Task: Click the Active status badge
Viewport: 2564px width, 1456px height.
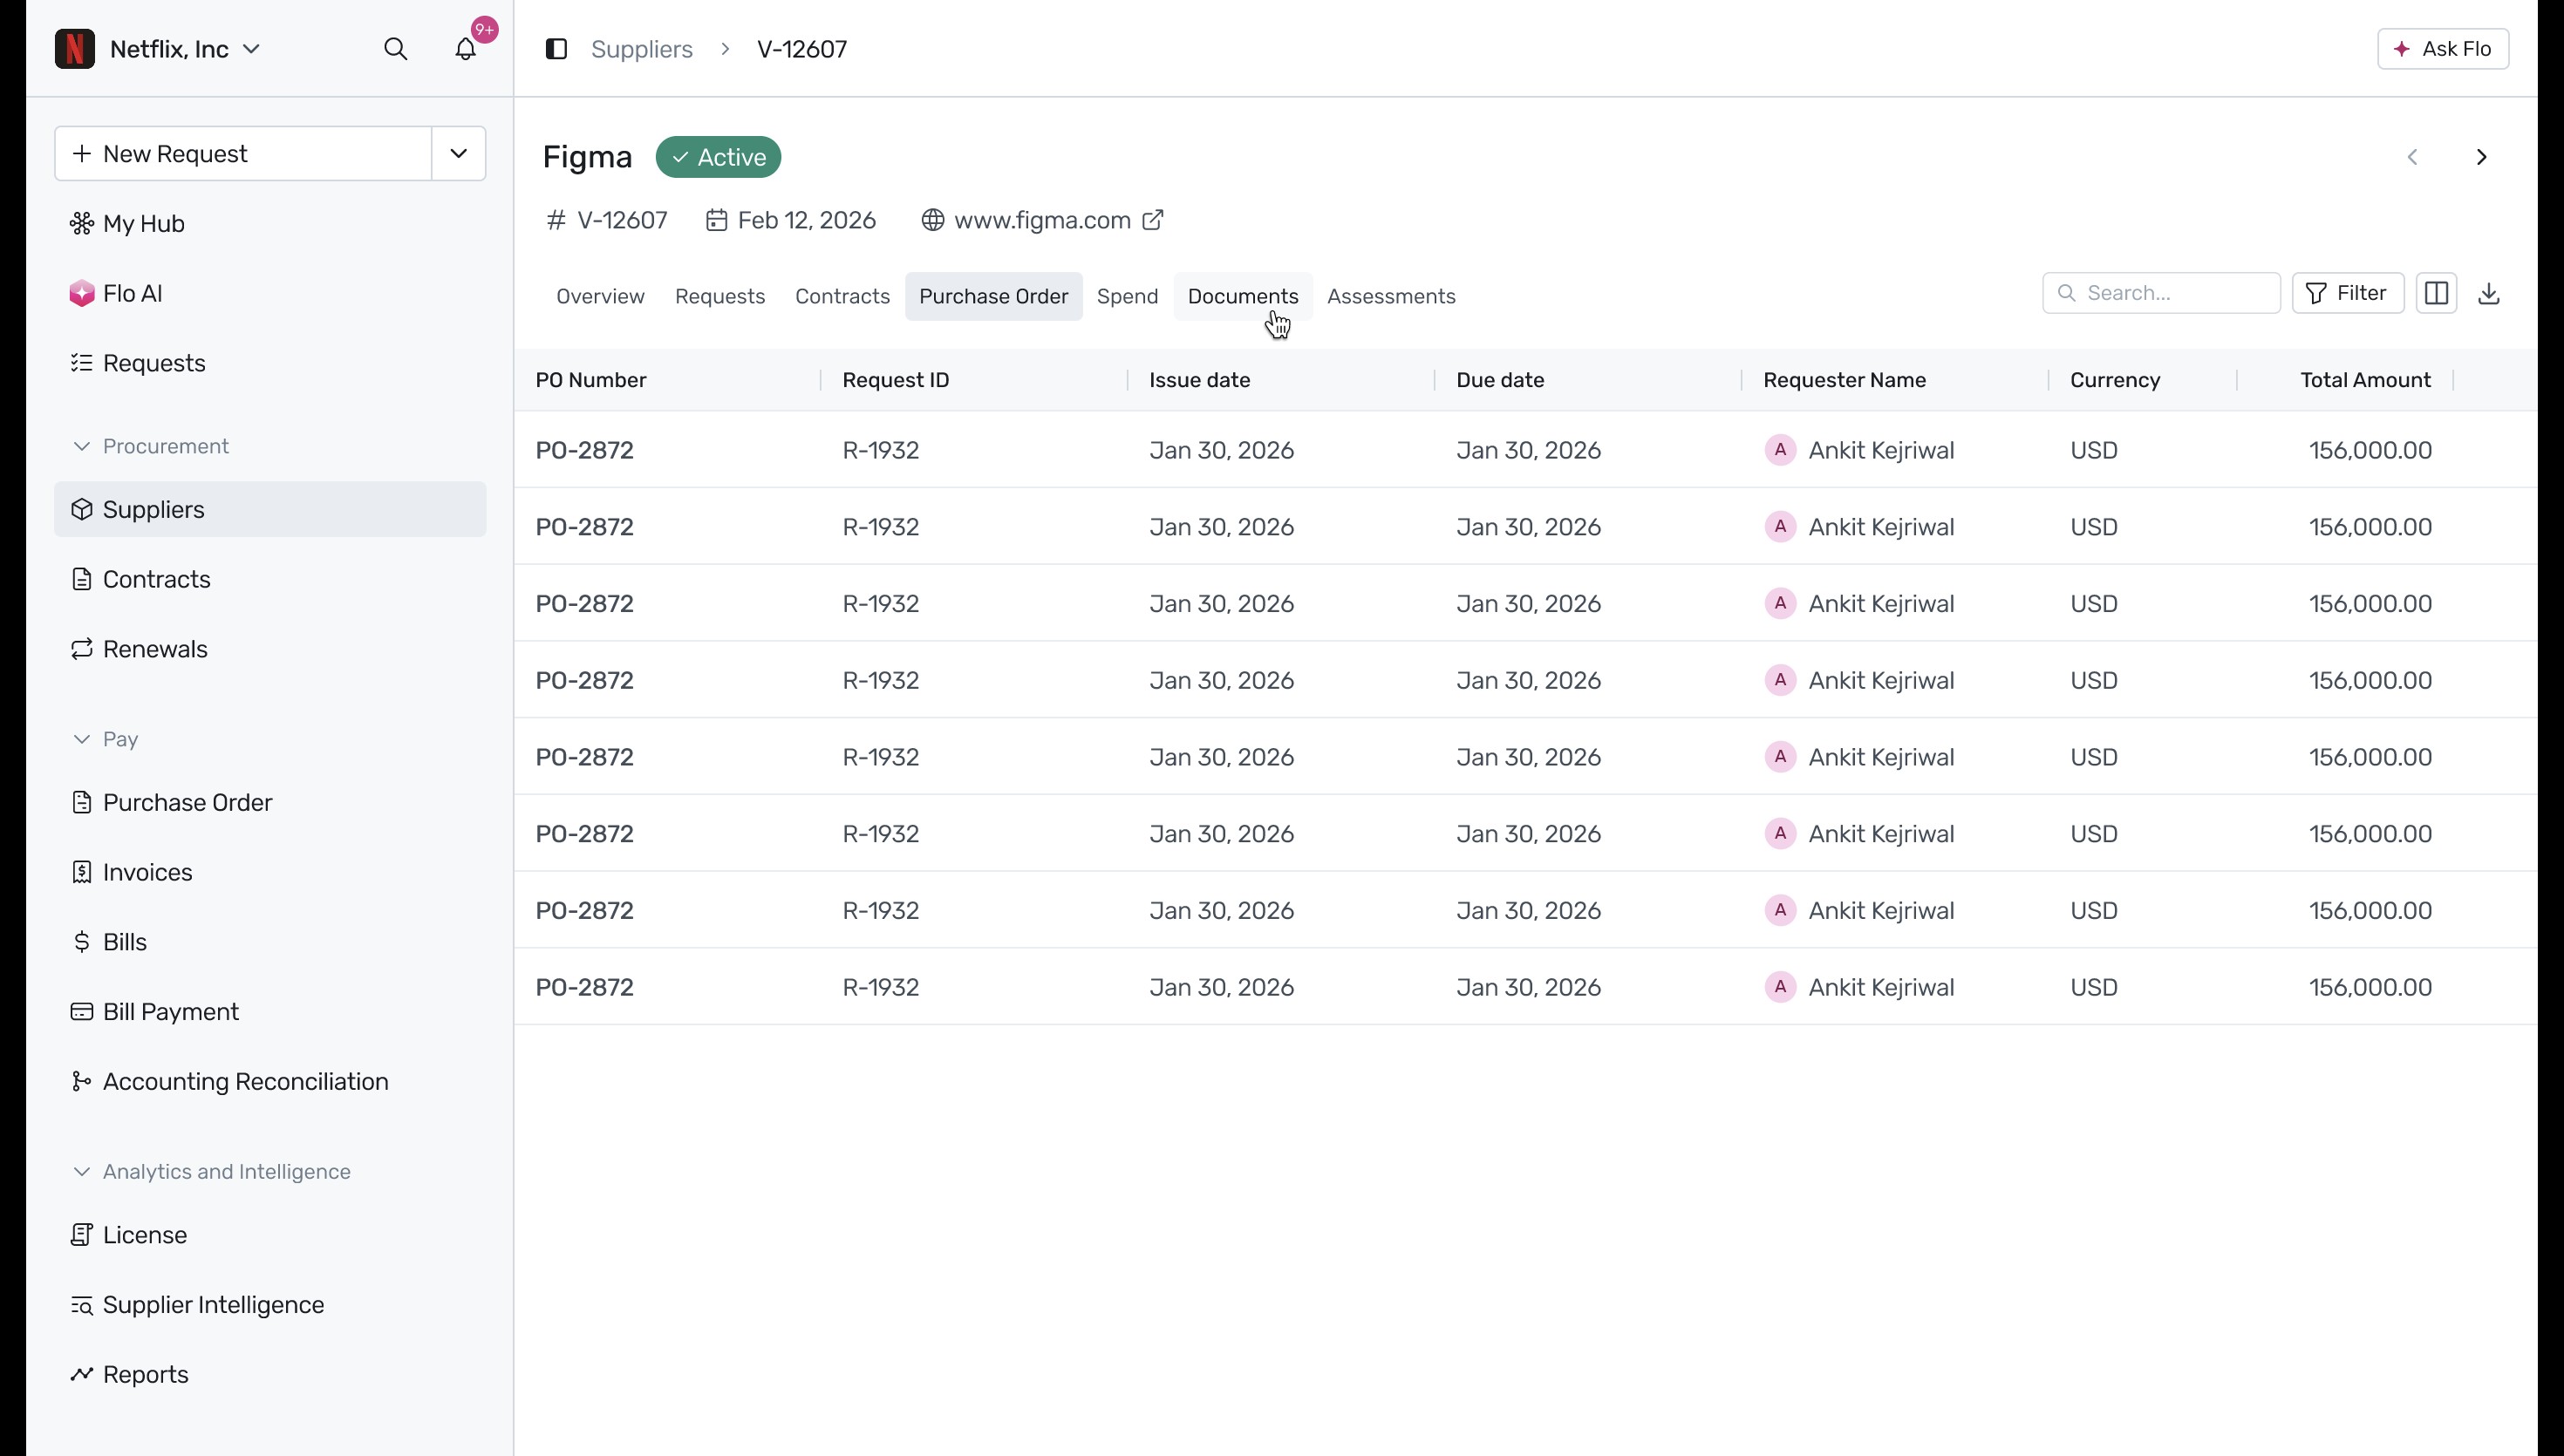Action: (x=718, y=157)
